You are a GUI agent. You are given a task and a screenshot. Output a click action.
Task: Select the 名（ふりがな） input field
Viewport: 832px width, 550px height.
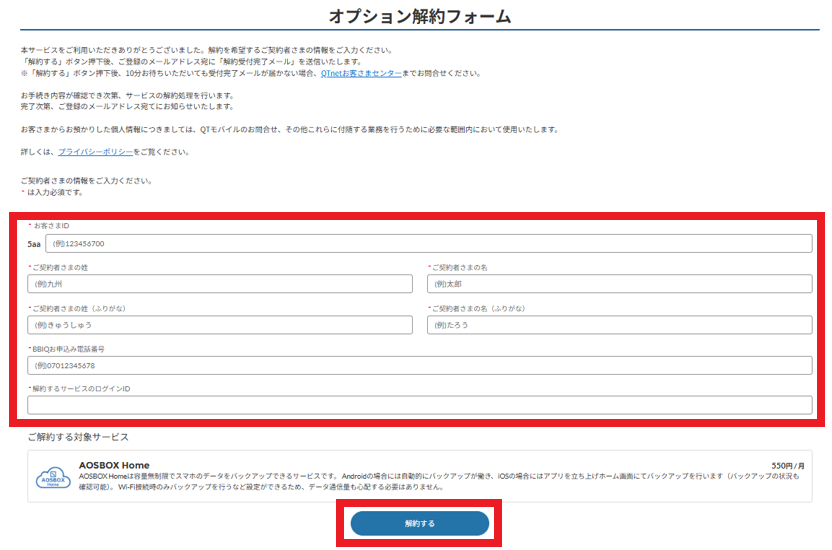point(619,325)
